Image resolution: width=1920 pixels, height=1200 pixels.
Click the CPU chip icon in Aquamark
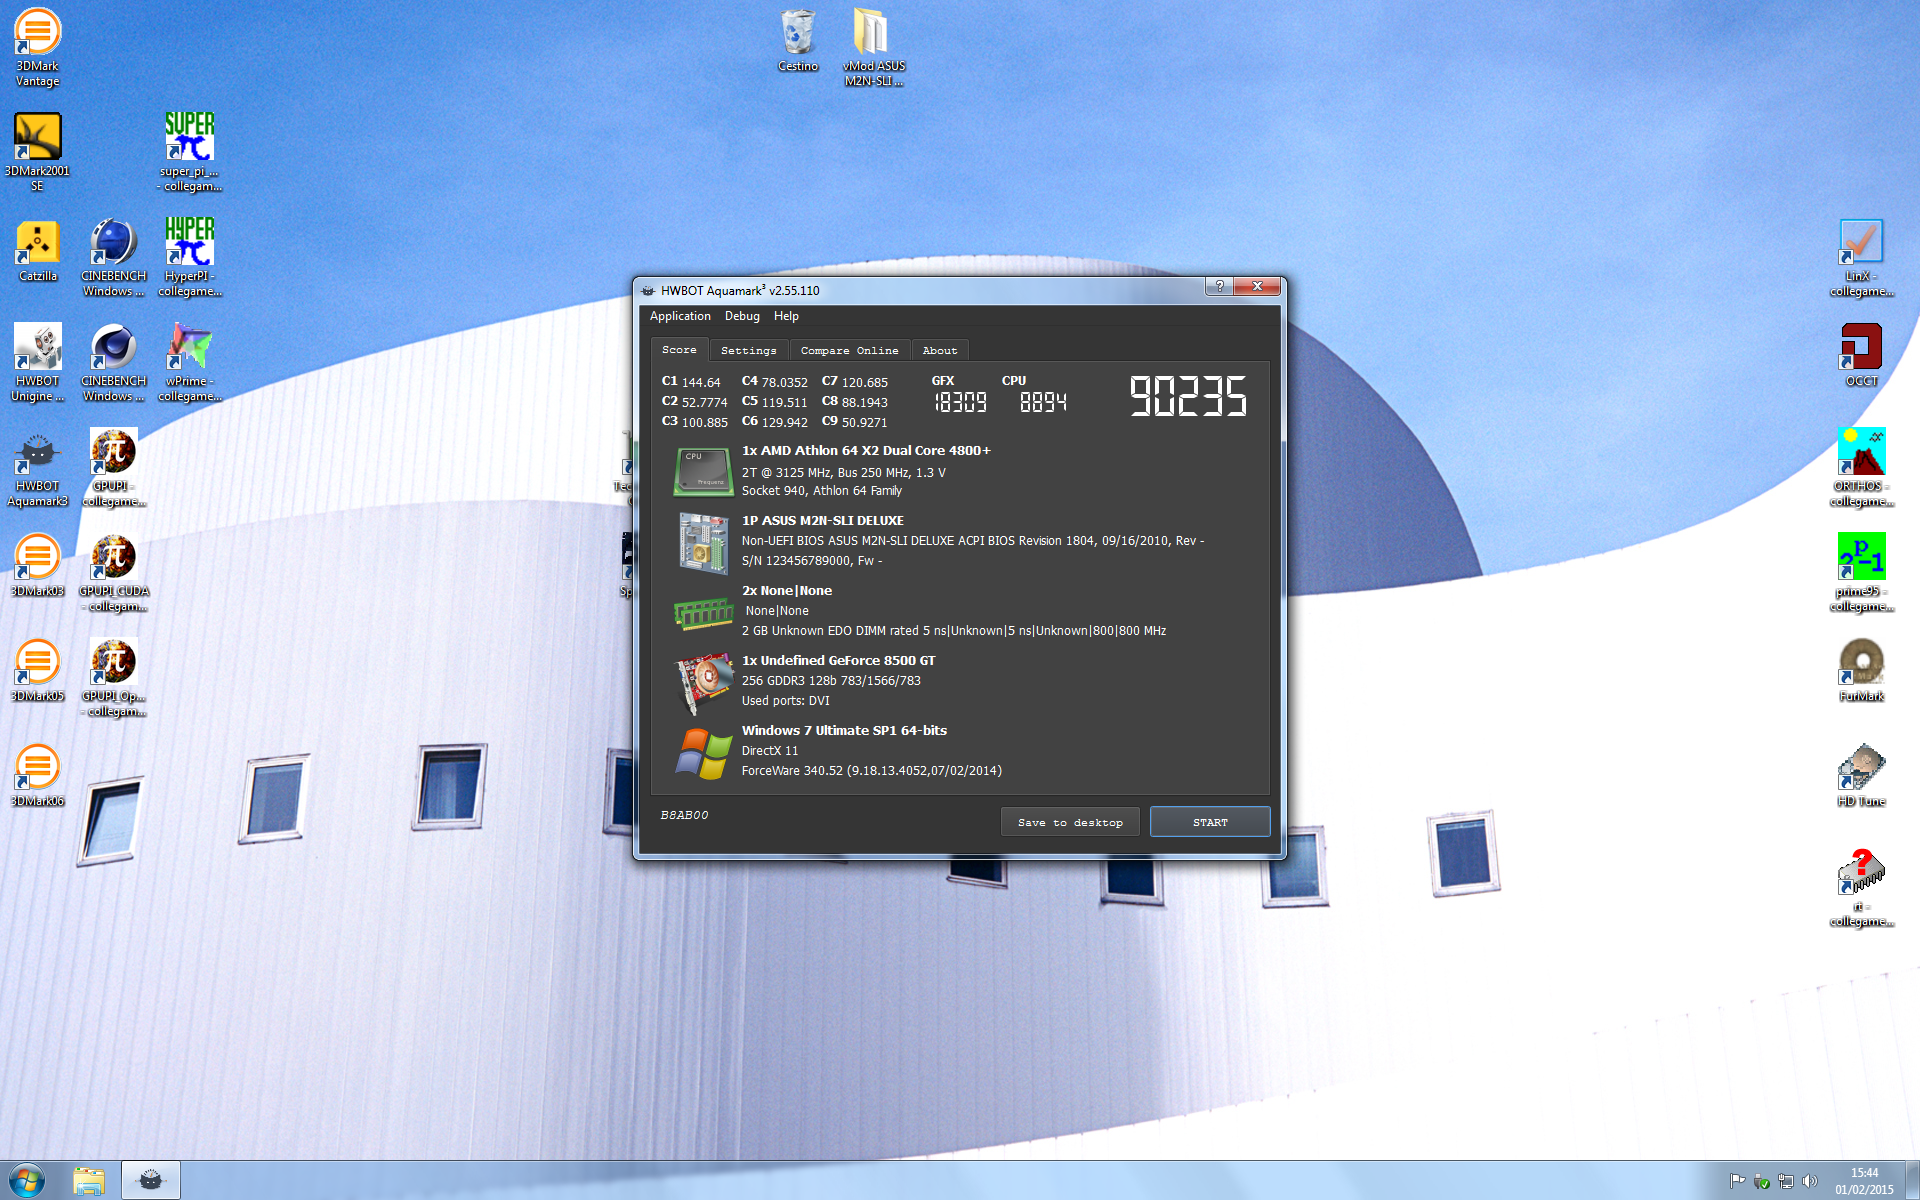703,471
